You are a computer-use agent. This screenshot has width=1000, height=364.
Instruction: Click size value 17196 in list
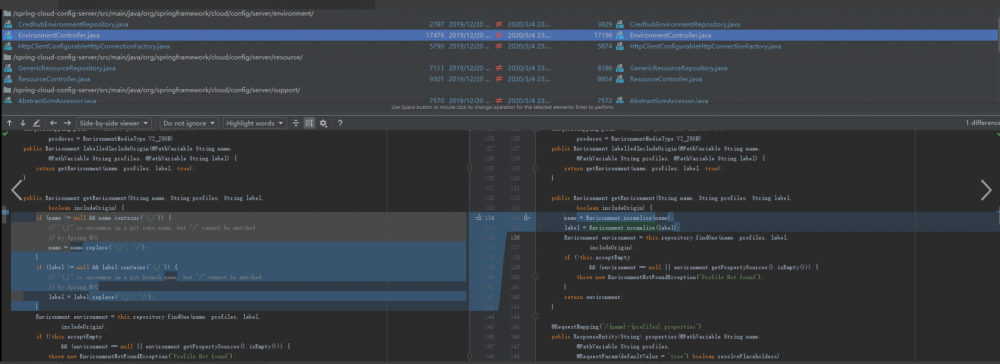tap(603, 35)
